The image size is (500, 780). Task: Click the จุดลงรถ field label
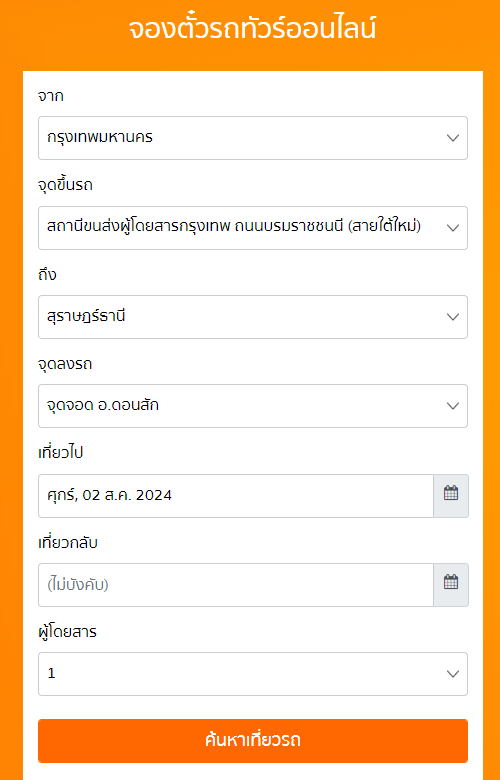click(65, 364)
